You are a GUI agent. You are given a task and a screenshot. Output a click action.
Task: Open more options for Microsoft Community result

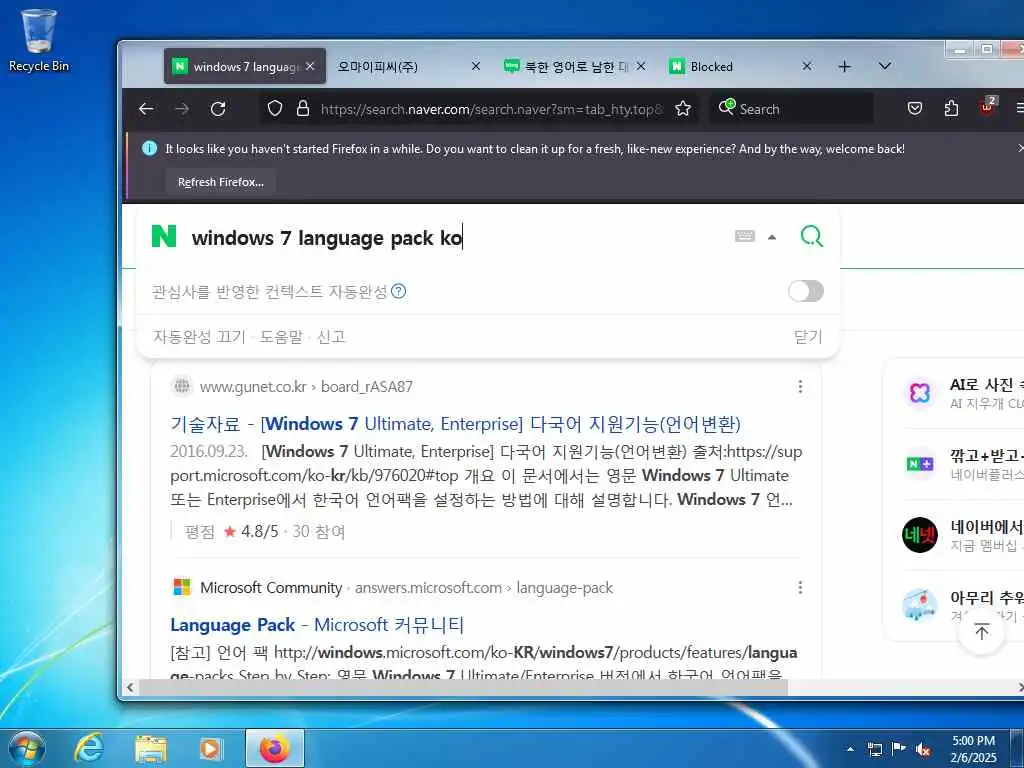[x=800, y=588]
